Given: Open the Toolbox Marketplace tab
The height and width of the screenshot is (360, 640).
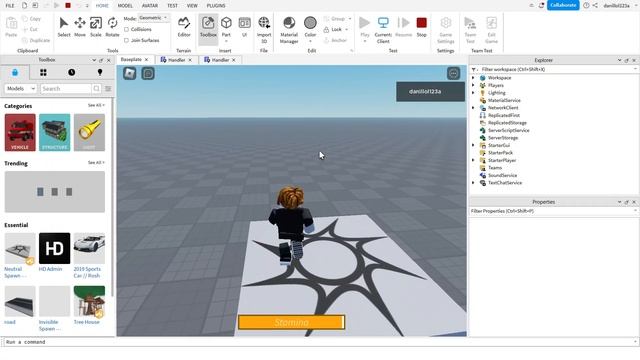Looking at the screenshot, I should tap(15, 72).
